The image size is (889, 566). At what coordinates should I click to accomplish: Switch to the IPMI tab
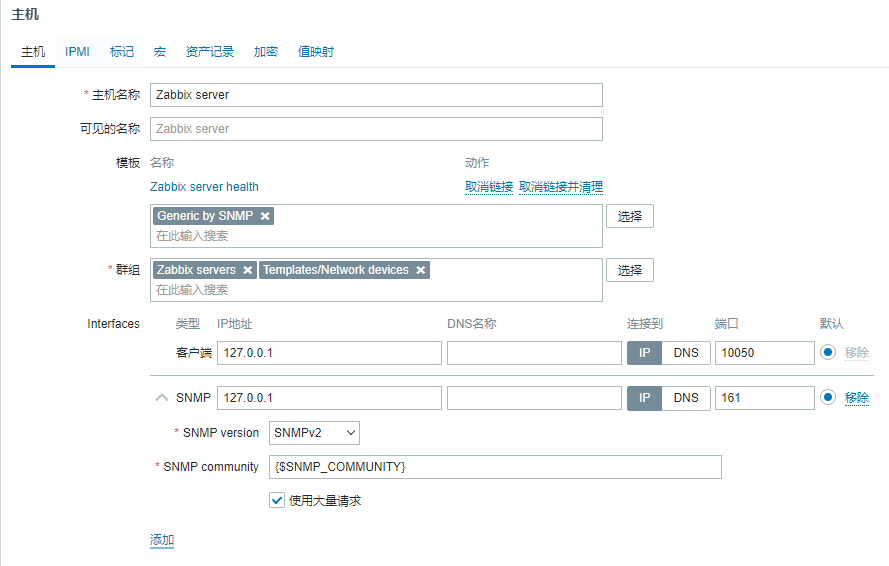pos(77,52)
